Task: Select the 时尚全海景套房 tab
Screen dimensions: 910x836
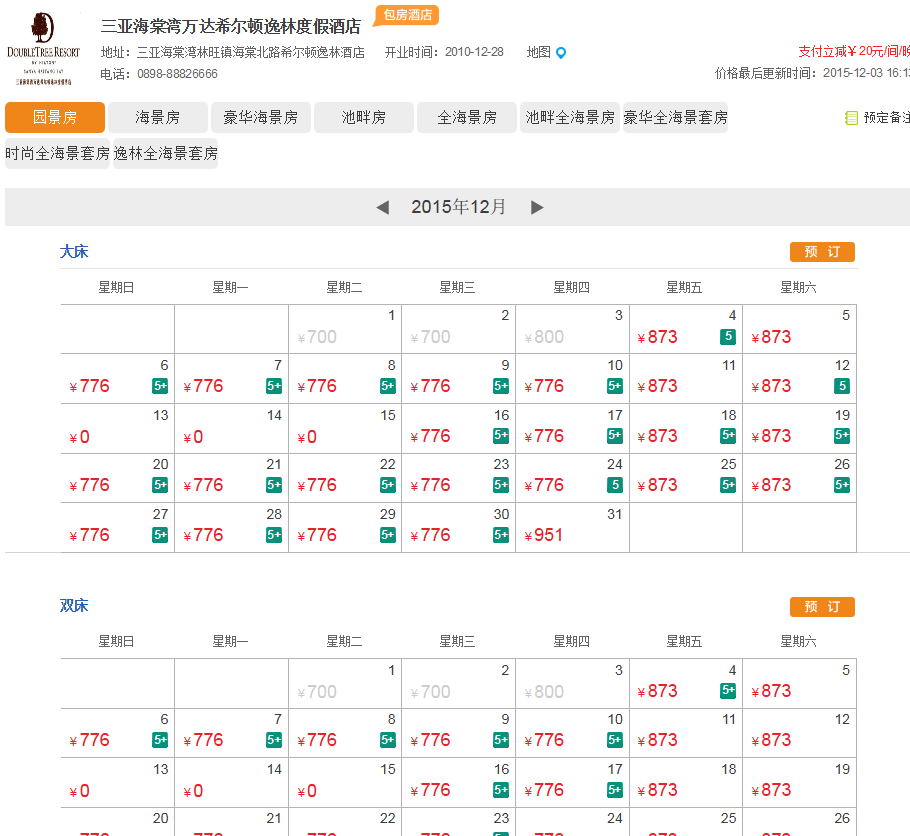Action: (x=57, y=154)
